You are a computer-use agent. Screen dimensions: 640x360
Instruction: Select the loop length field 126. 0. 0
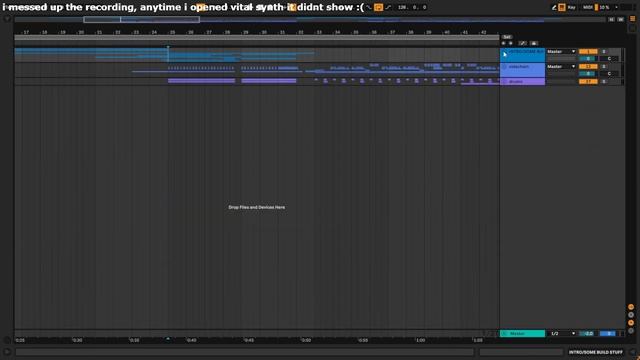tap(411, 7)
